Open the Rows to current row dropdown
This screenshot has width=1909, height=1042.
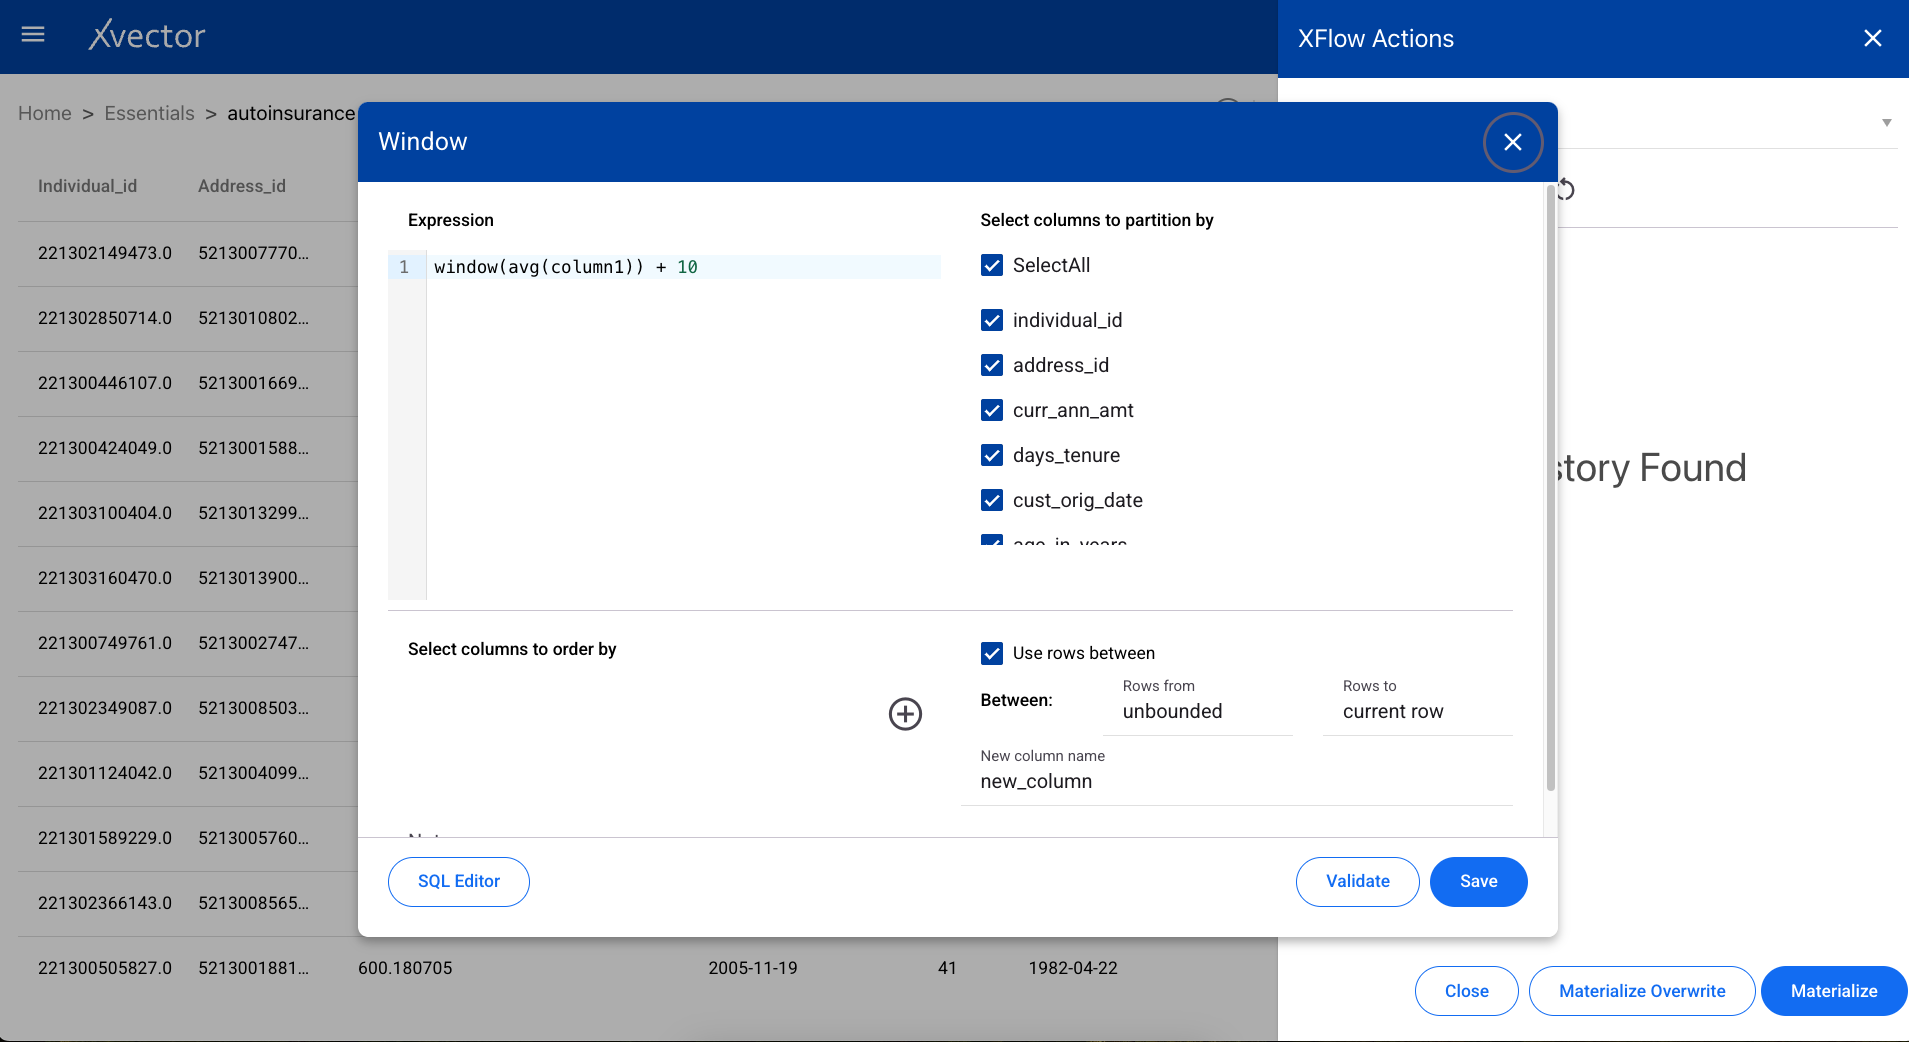coord(1417,711)
